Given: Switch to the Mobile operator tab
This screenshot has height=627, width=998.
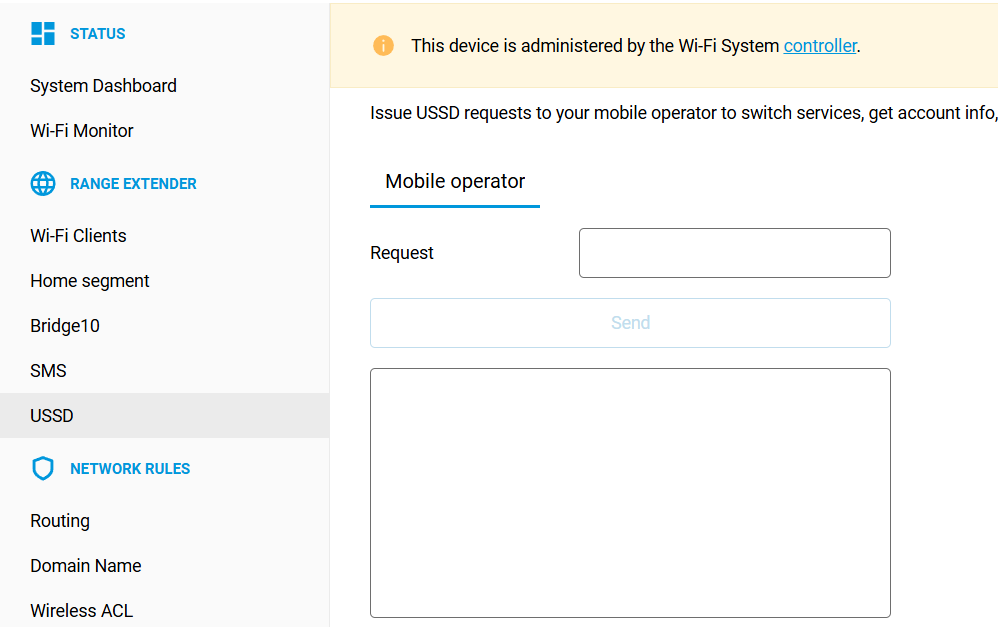Looking at the screenshot, I should pyautogui.click(x=455, y=181).
